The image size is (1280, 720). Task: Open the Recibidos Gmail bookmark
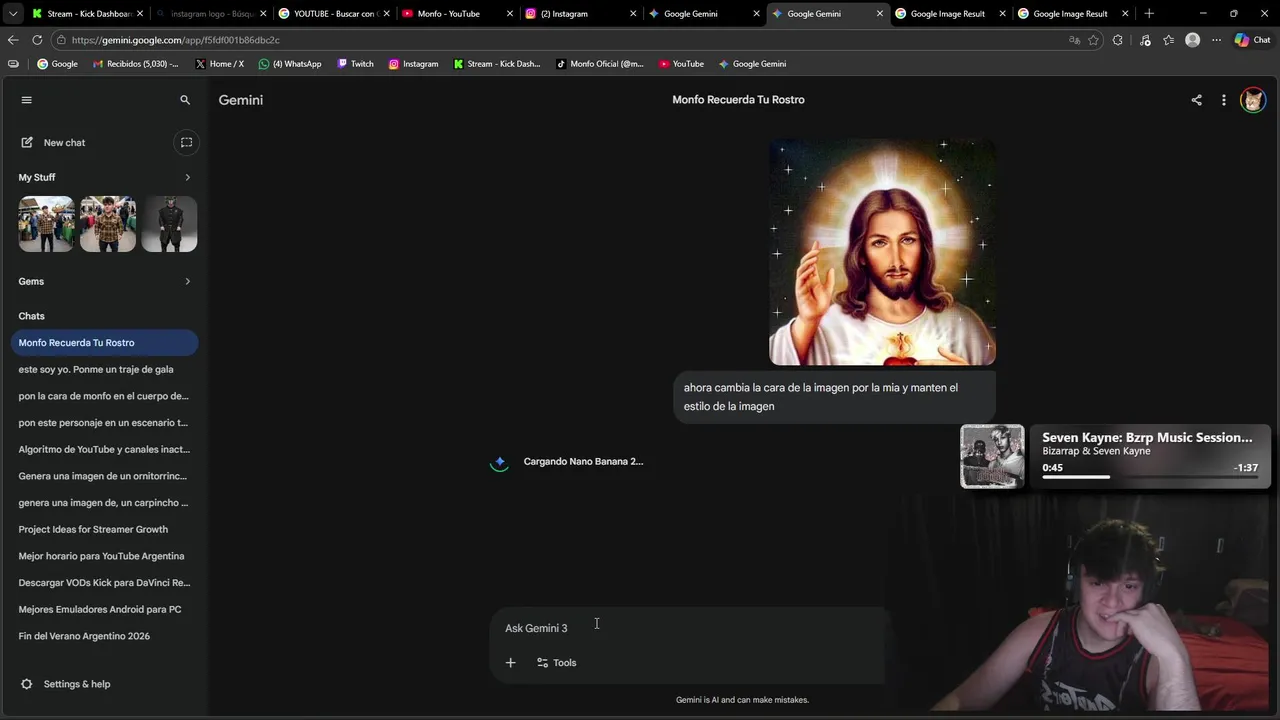(x=135, y=64)
